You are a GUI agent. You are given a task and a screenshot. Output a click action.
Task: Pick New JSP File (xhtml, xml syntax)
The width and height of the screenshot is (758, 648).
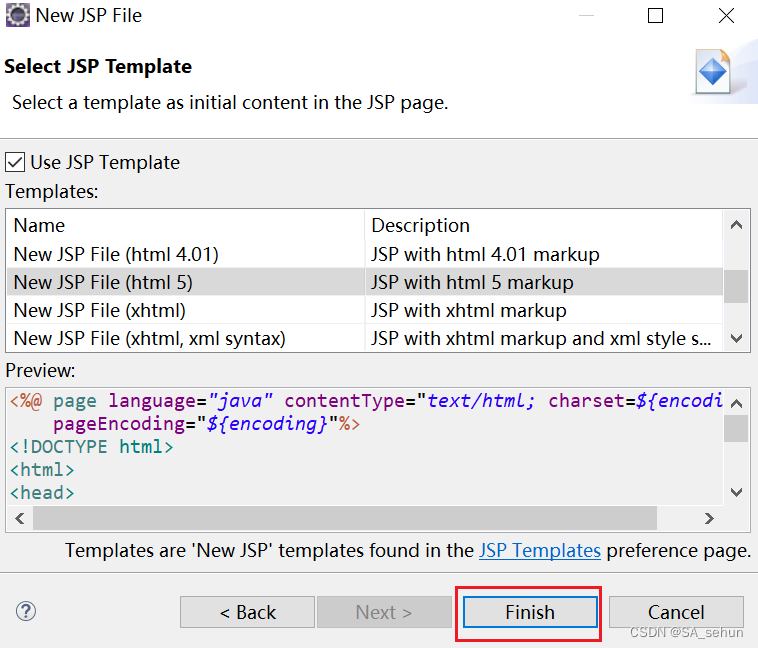150,338
